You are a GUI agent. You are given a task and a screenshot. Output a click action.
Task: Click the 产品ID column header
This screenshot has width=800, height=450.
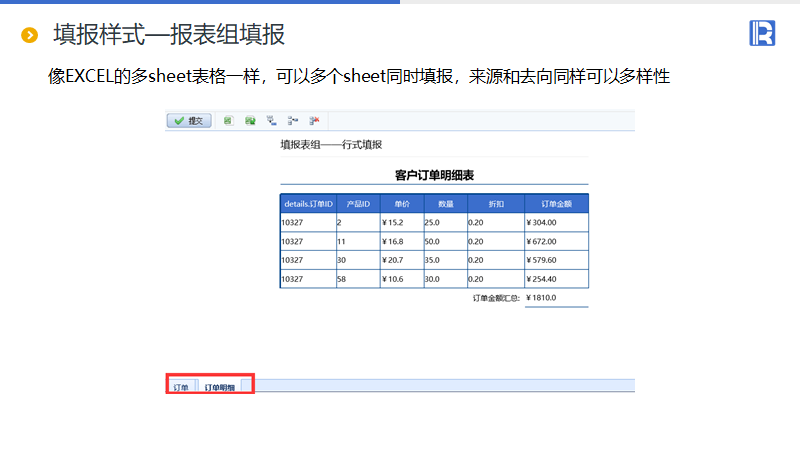click(358, 204)
